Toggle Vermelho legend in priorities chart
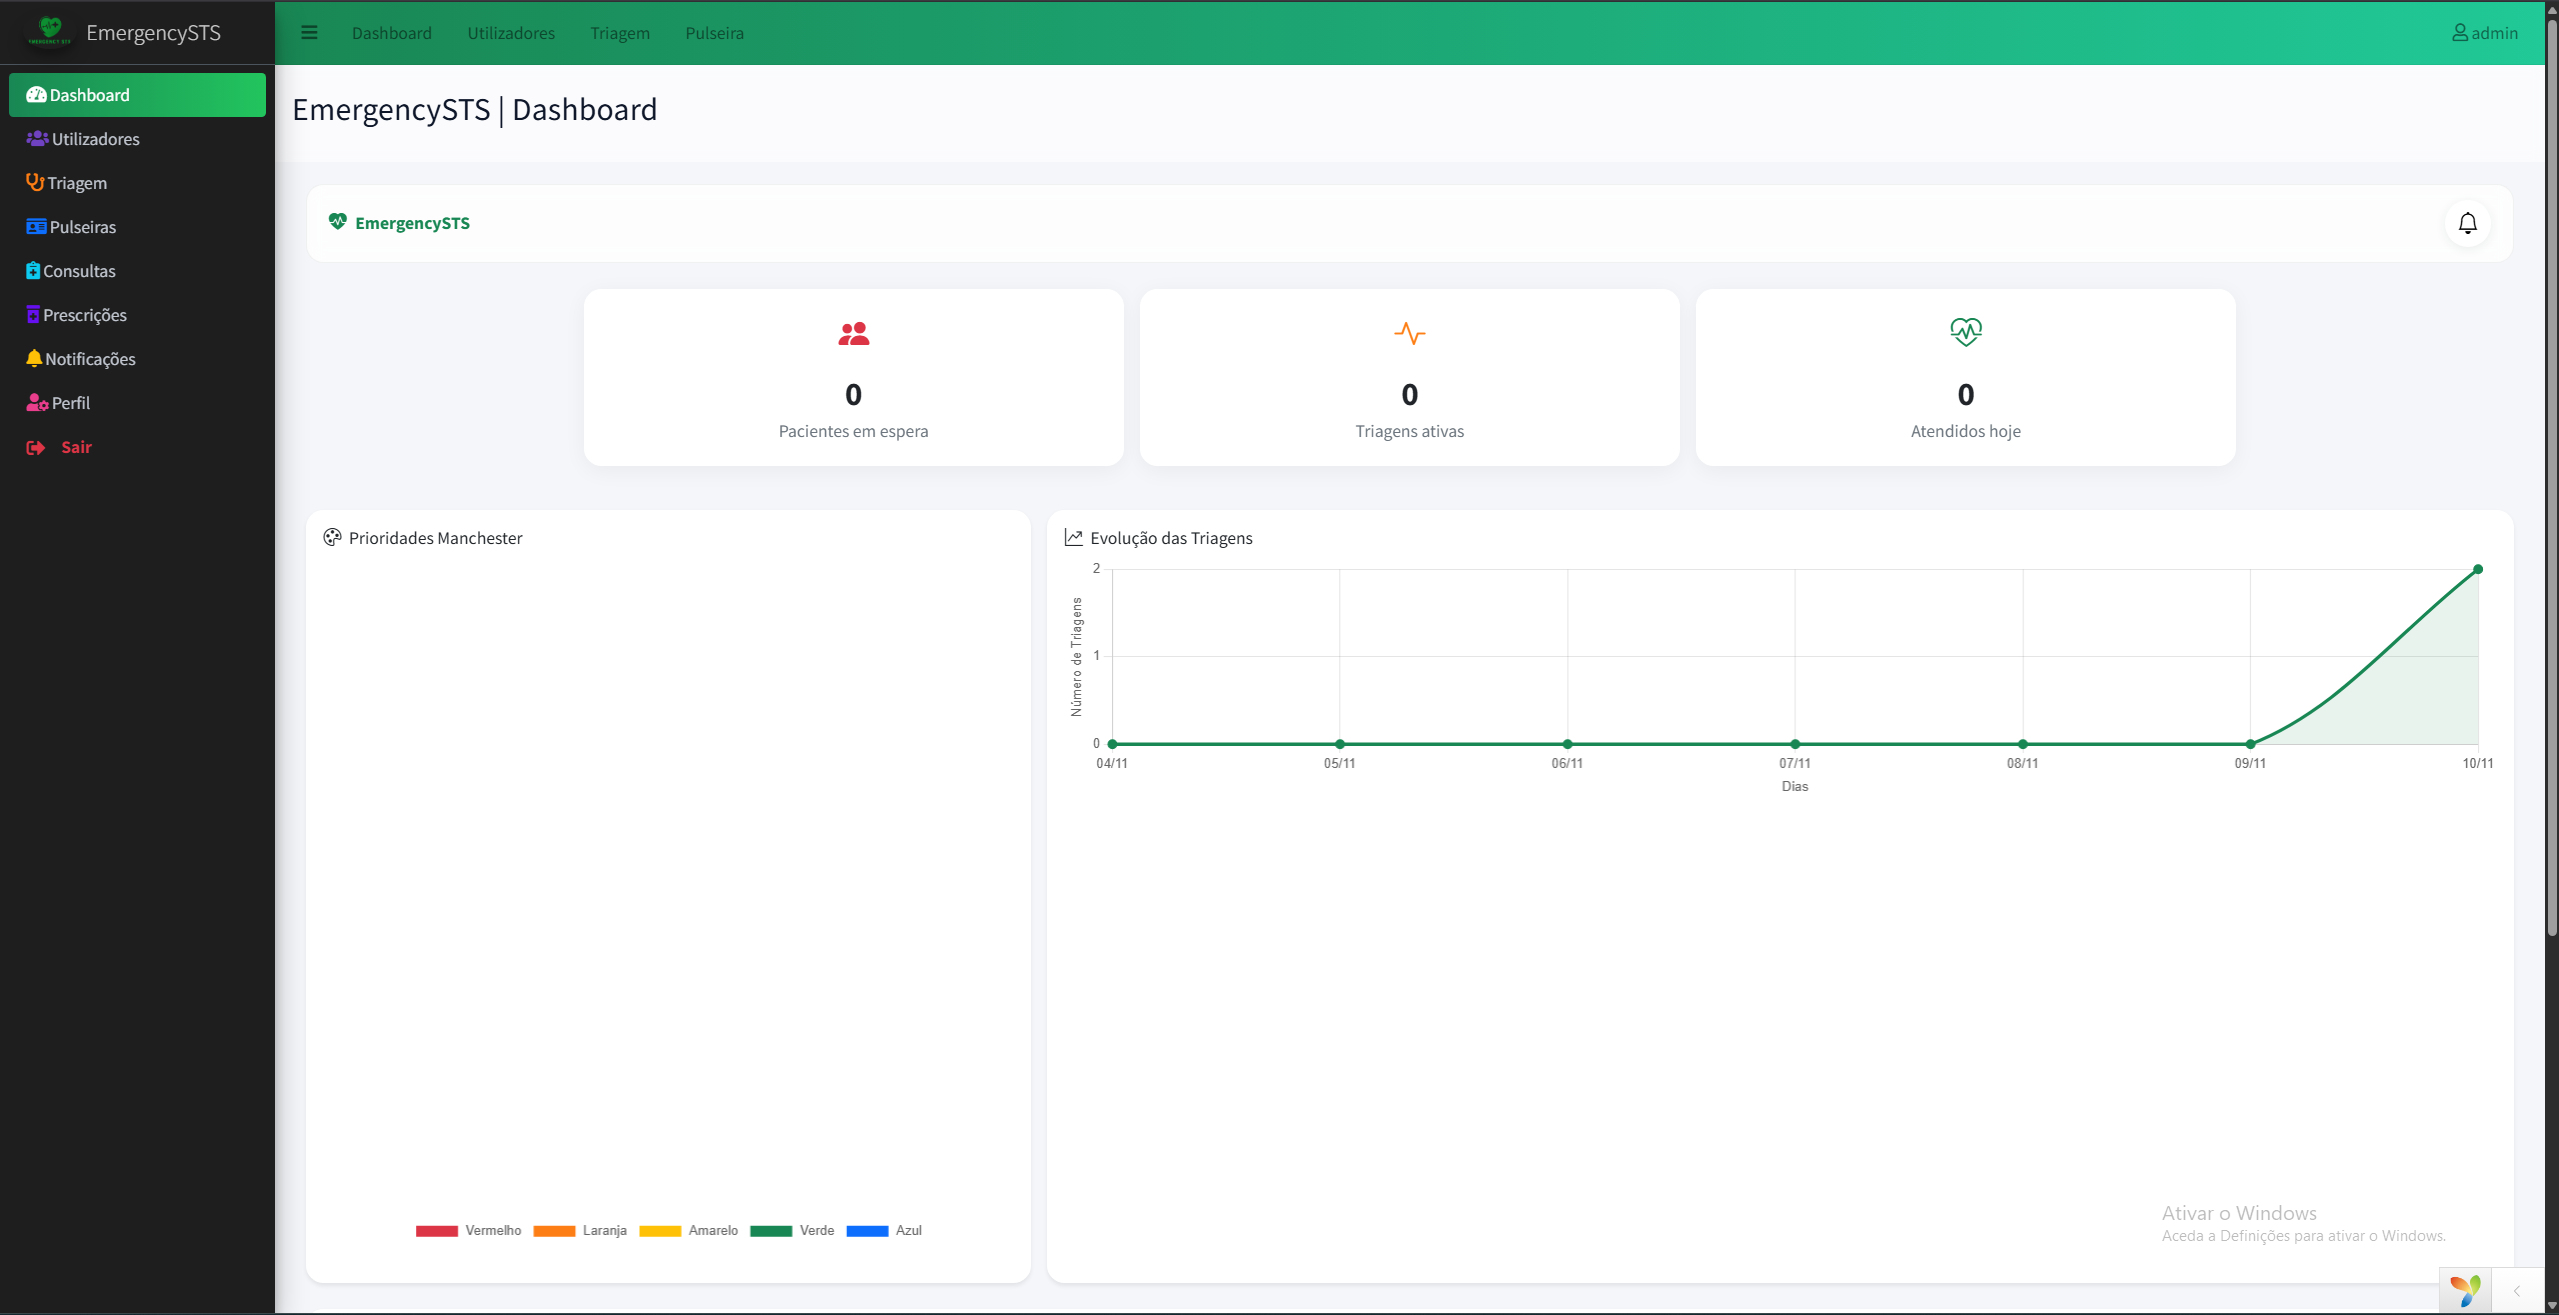 (468, 1230)
